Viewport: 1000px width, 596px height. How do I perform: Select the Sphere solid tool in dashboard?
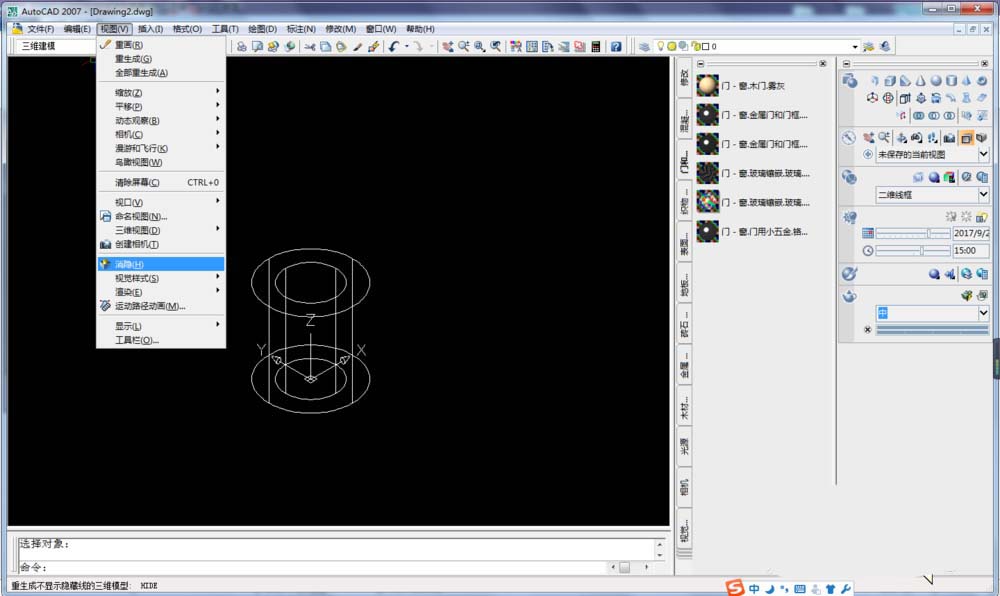pyautogui.click(x=936, y=80)
